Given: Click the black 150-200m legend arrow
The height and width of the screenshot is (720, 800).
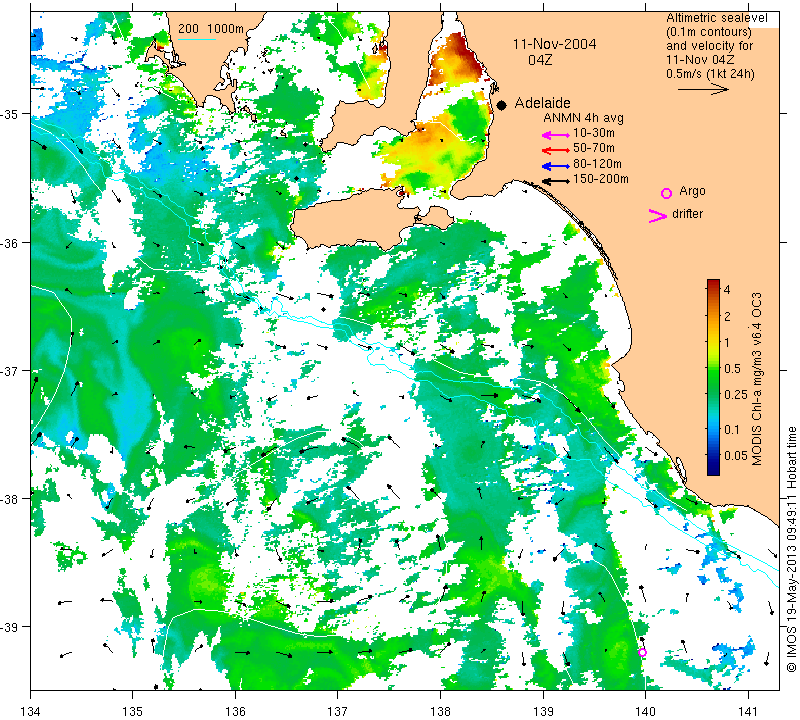Looking at the screenshot, I should click(556, 181).
